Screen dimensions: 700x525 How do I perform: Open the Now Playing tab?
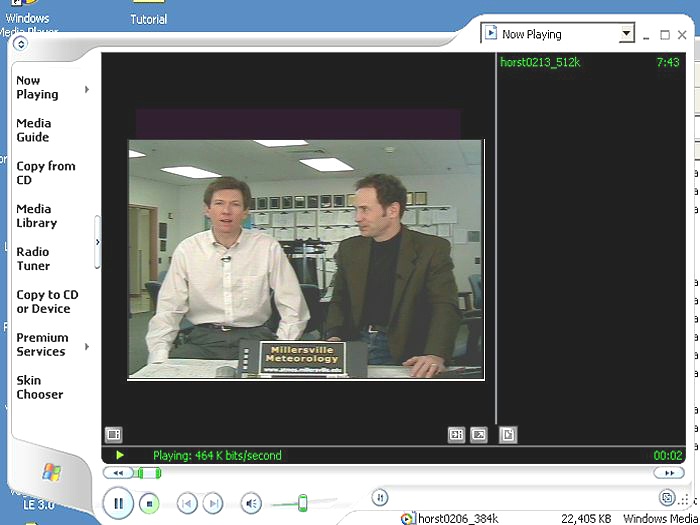pos(37,88)
